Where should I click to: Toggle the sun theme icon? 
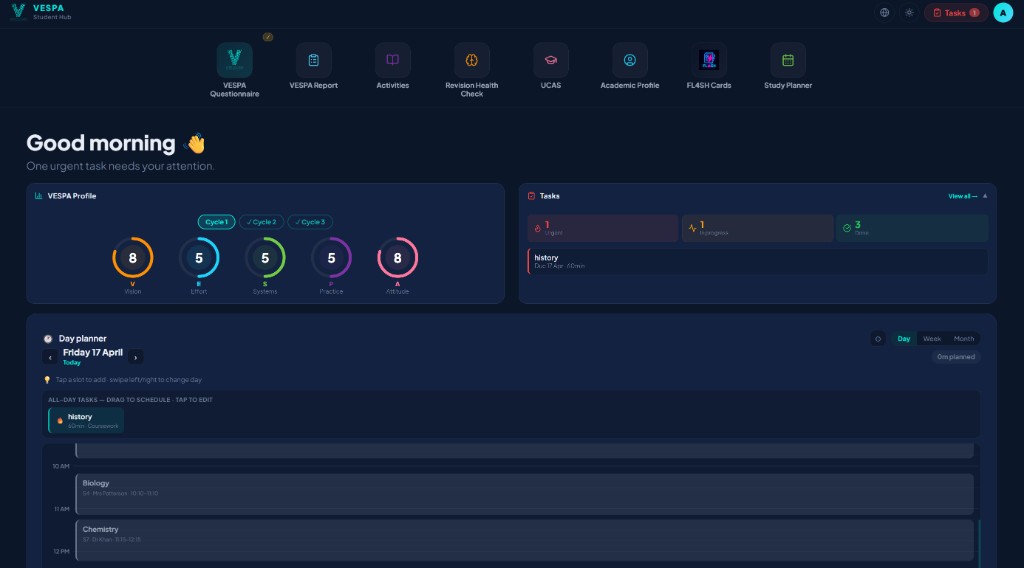[x=909, y=12]
